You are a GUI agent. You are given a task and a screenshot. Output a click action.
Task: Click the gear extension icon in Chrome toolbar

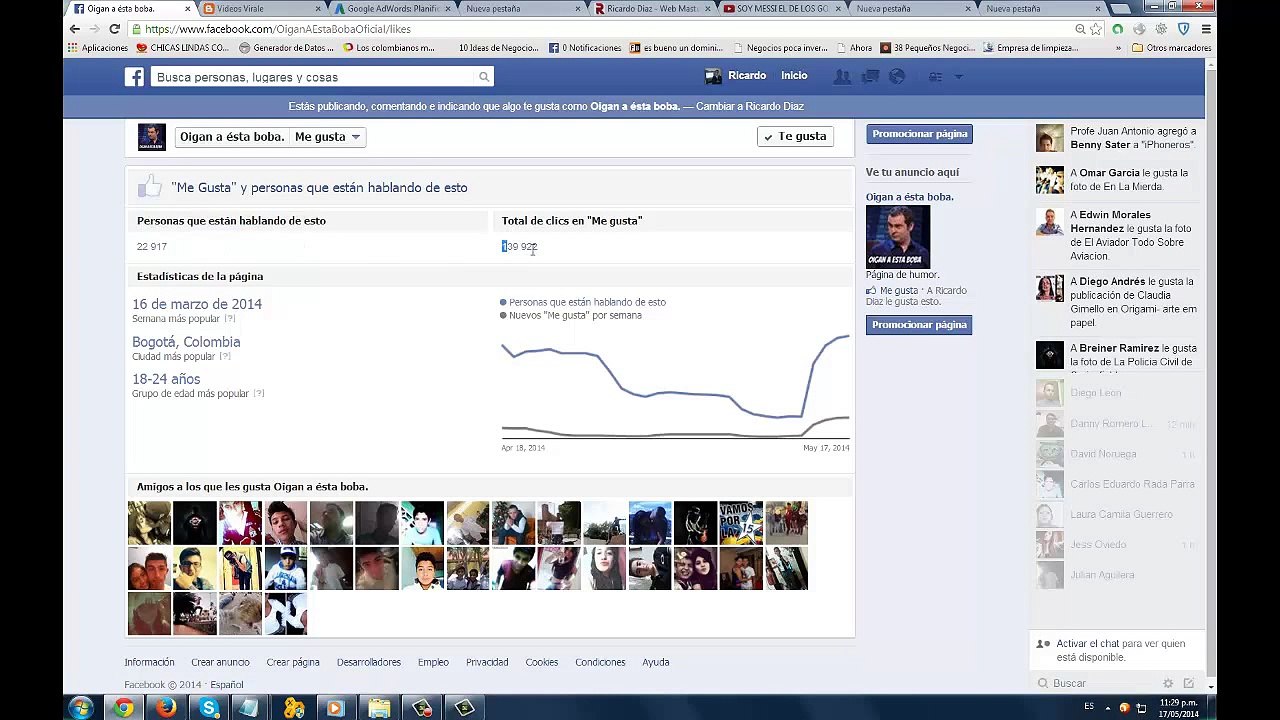[x=1161, y=29]
